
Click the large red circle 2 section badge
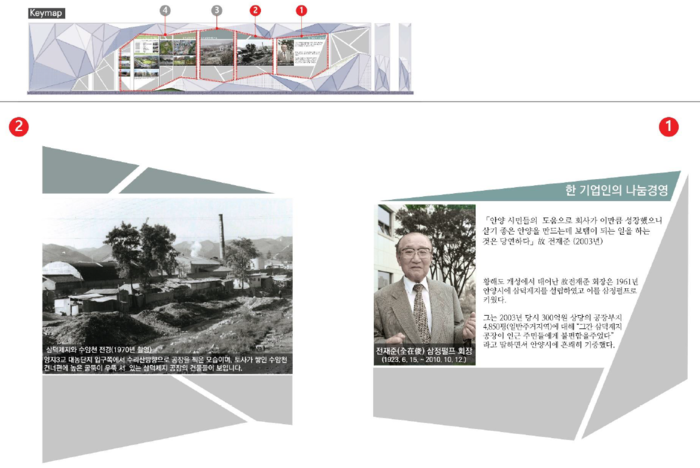[17, 127]
